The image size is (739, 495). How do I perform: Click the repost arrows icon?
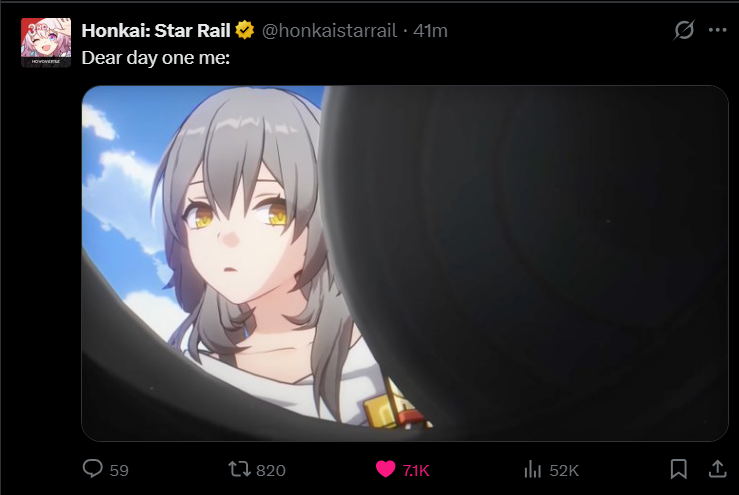239,469
